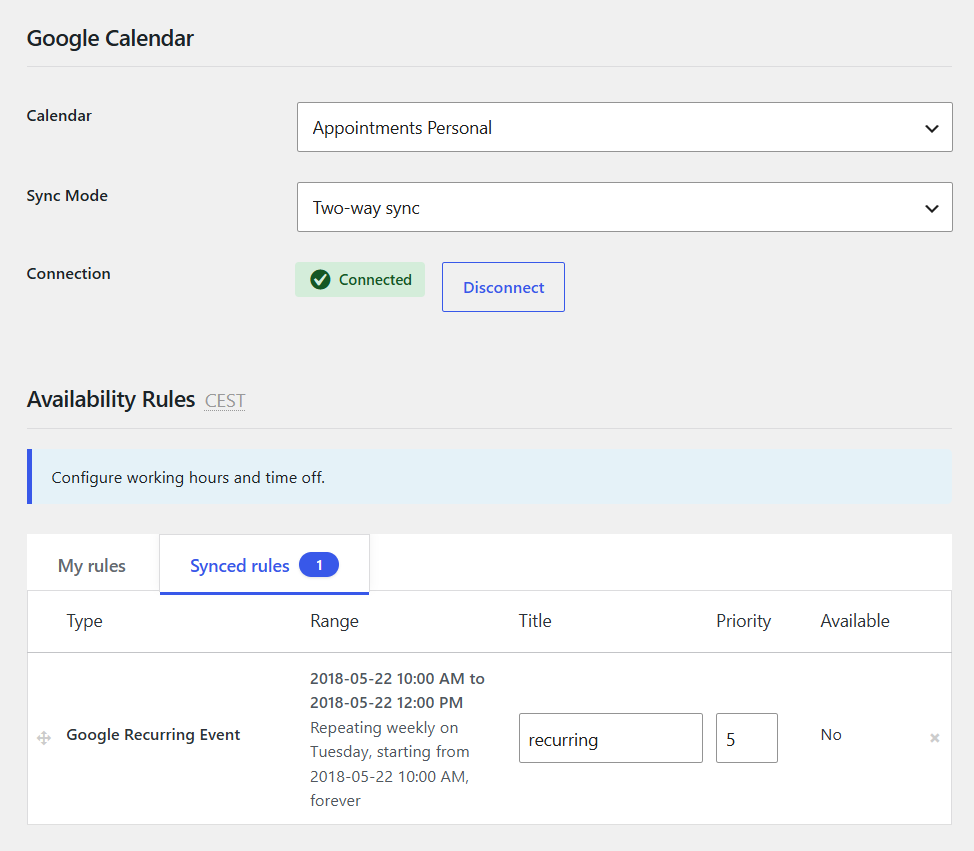Click the Synced rules count badge
Image resolution: width=974 pixels, height=851 pixels.
coord(319,565)
